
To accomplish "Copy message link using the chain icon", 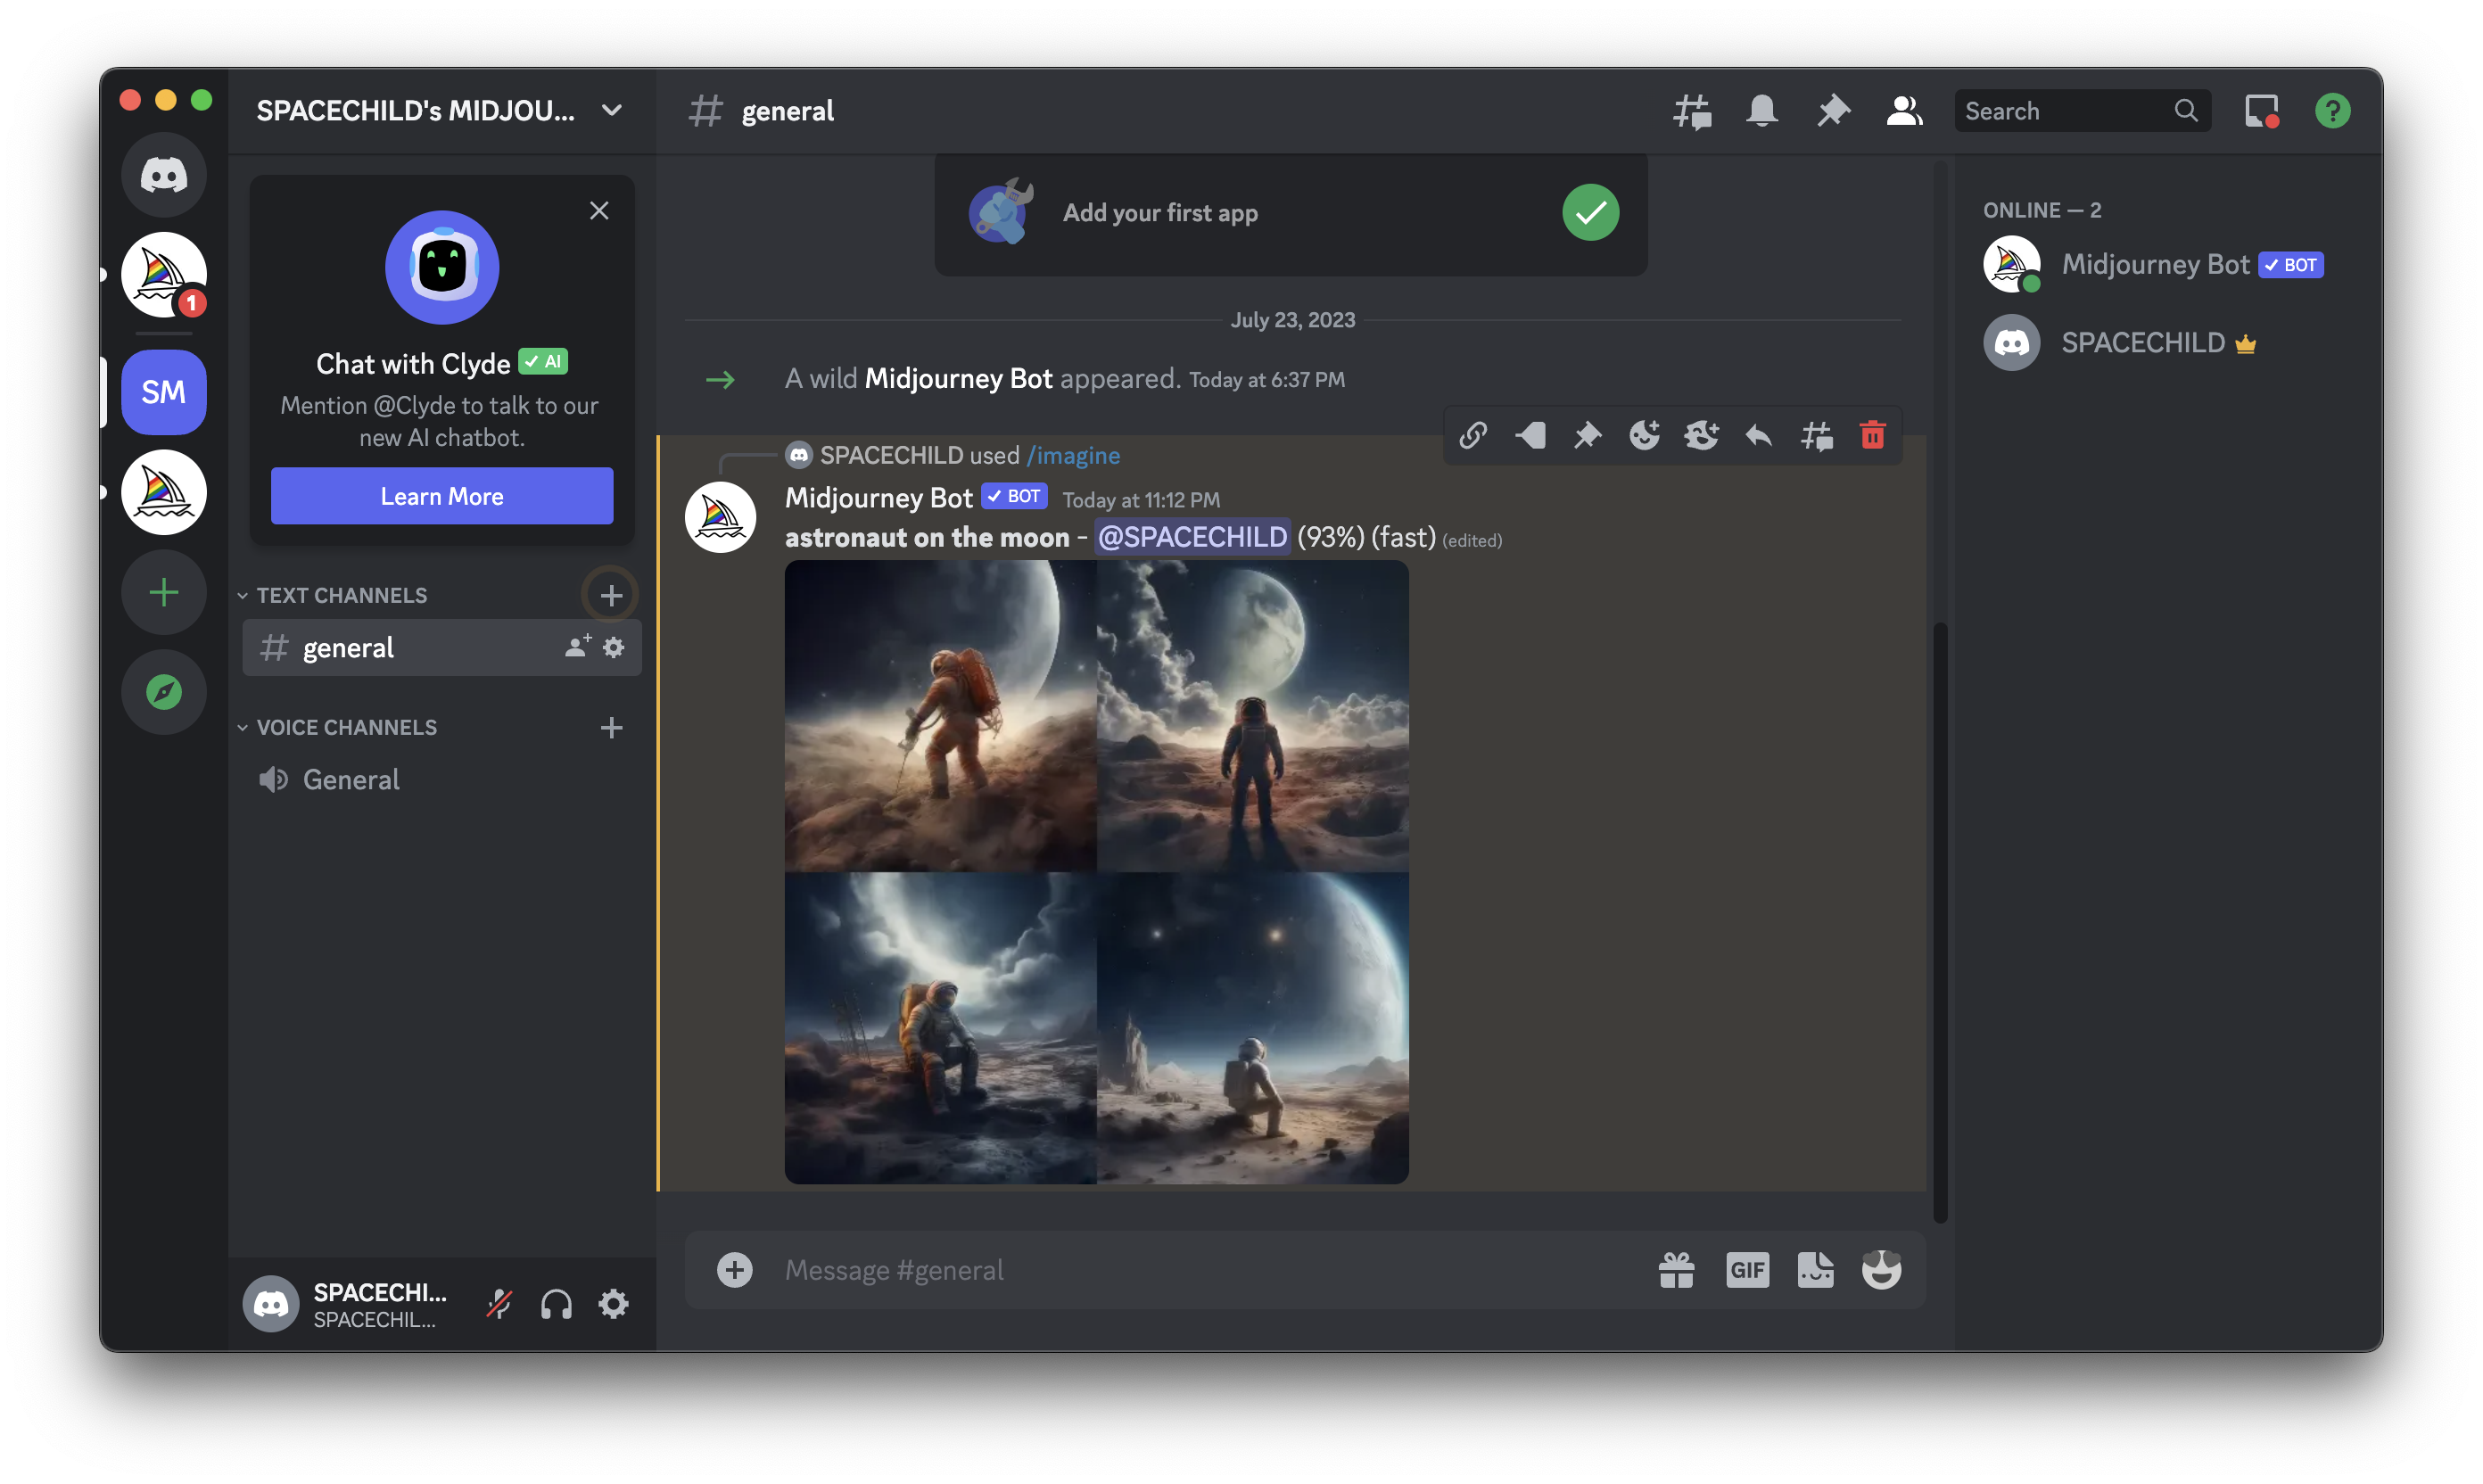I will click(1472, 435).
